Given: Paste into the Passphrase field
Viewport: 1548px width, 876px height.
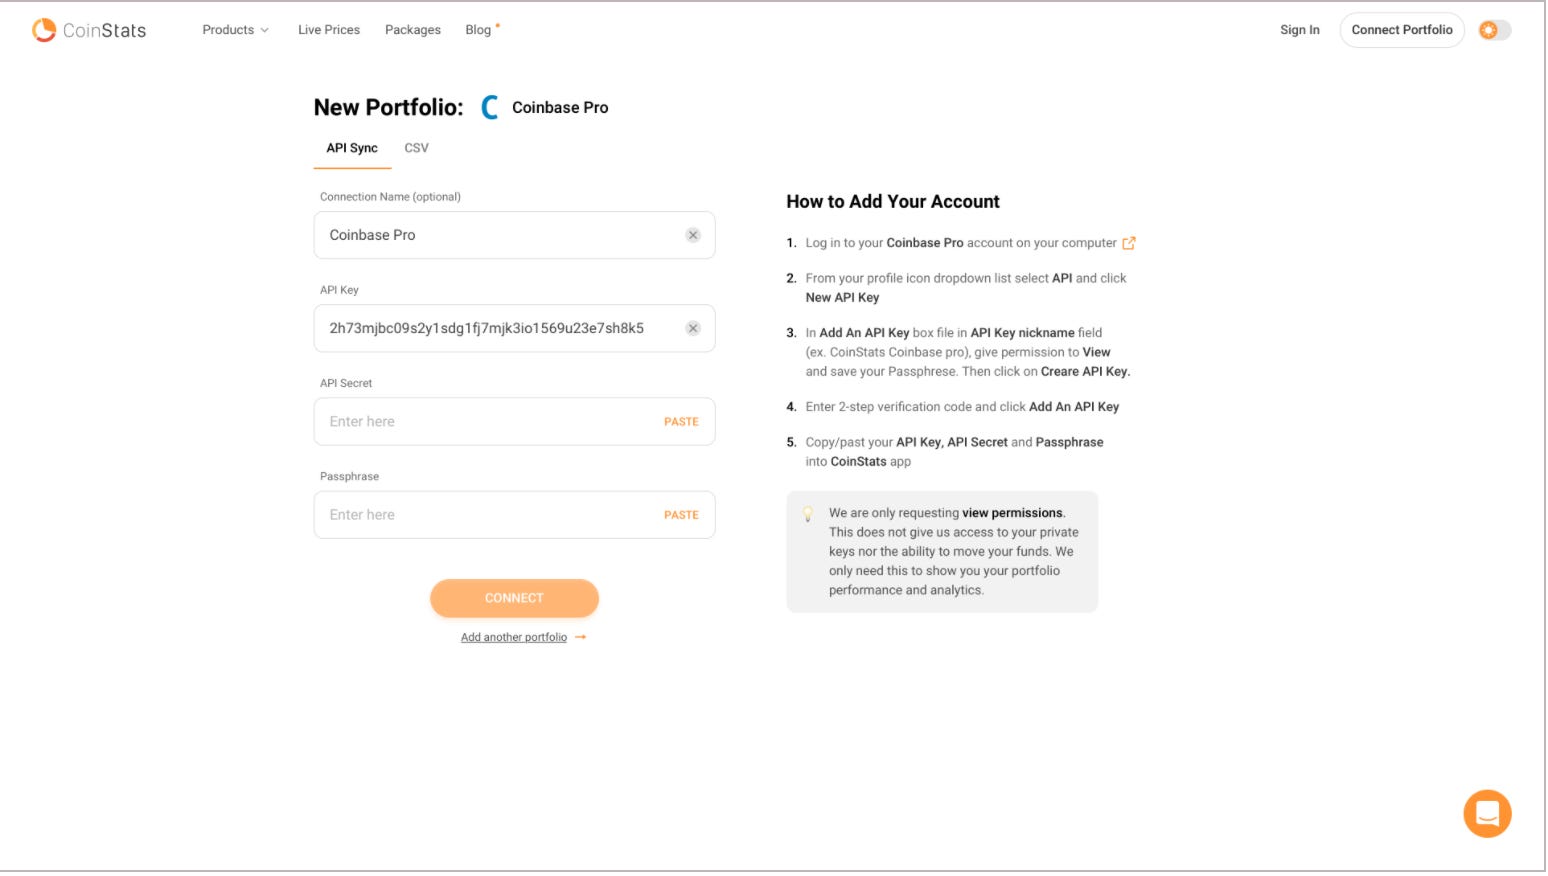Looking at the screenshot, I should pyautogui.click(x=681, y=515).
